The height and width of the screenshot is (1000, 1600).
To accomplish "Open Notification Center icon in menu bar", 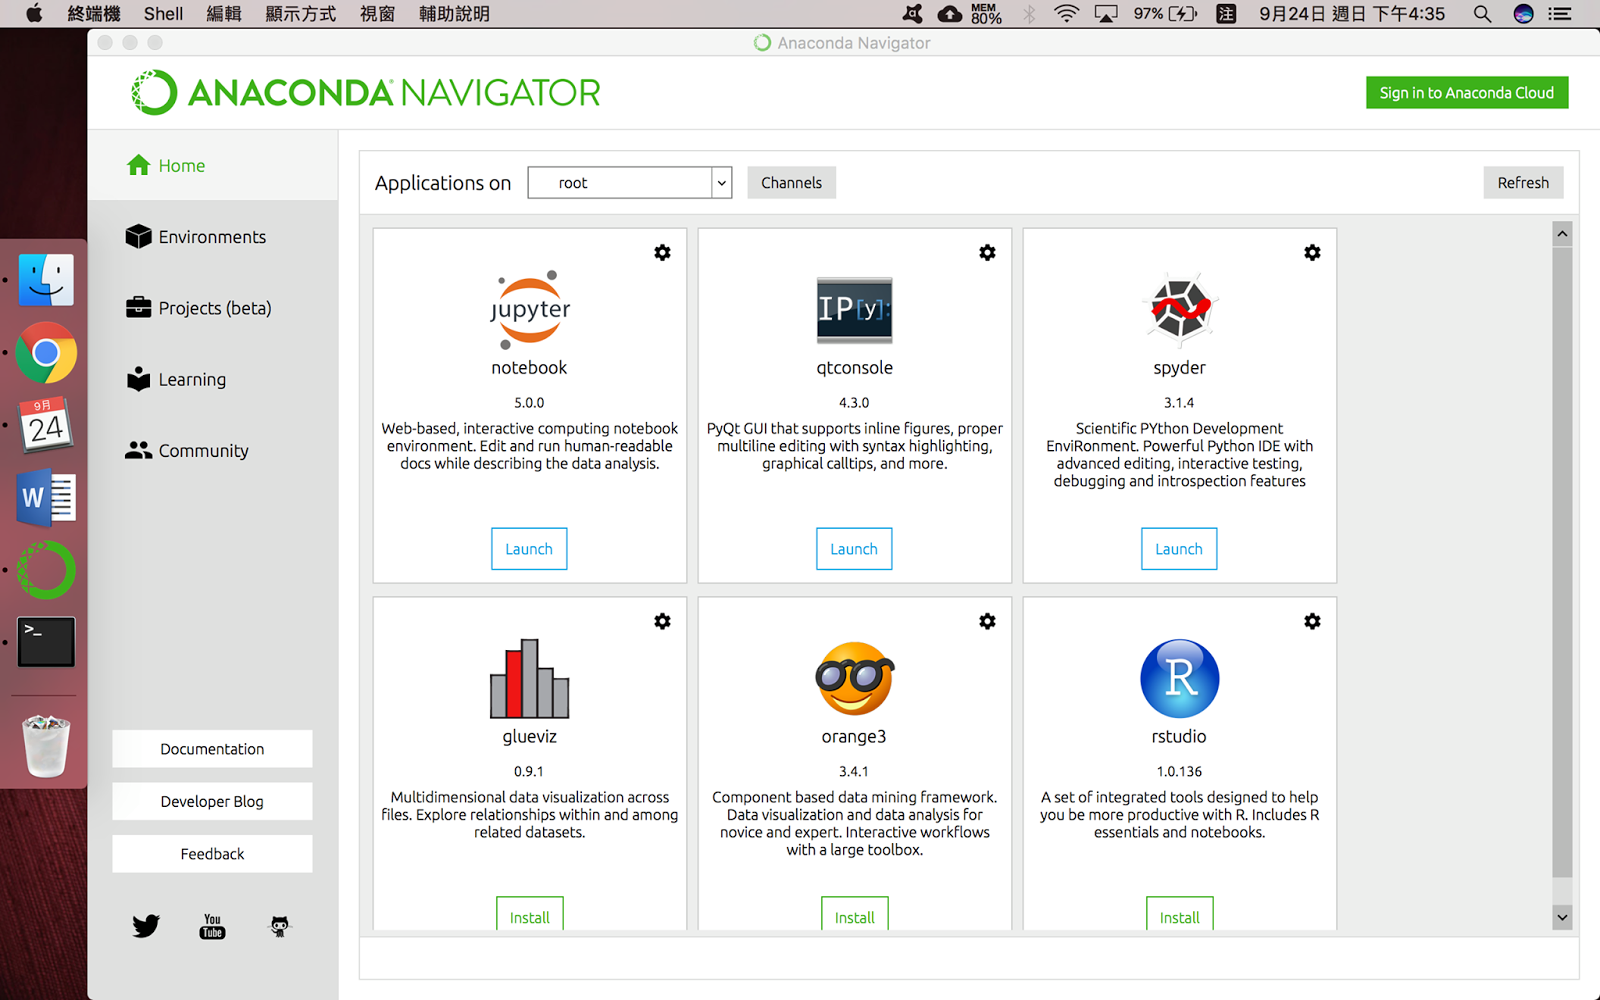I will click(x=1560, y=14).
